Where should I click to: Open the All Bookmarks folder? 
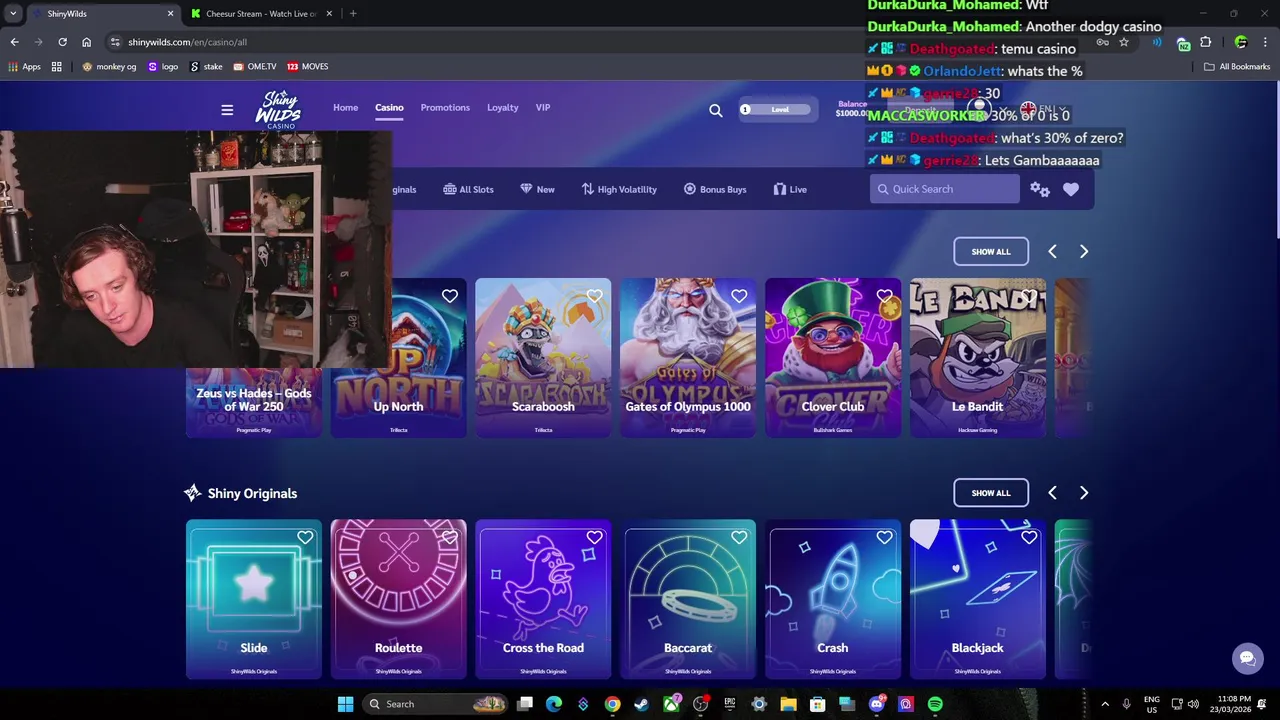1237,67
